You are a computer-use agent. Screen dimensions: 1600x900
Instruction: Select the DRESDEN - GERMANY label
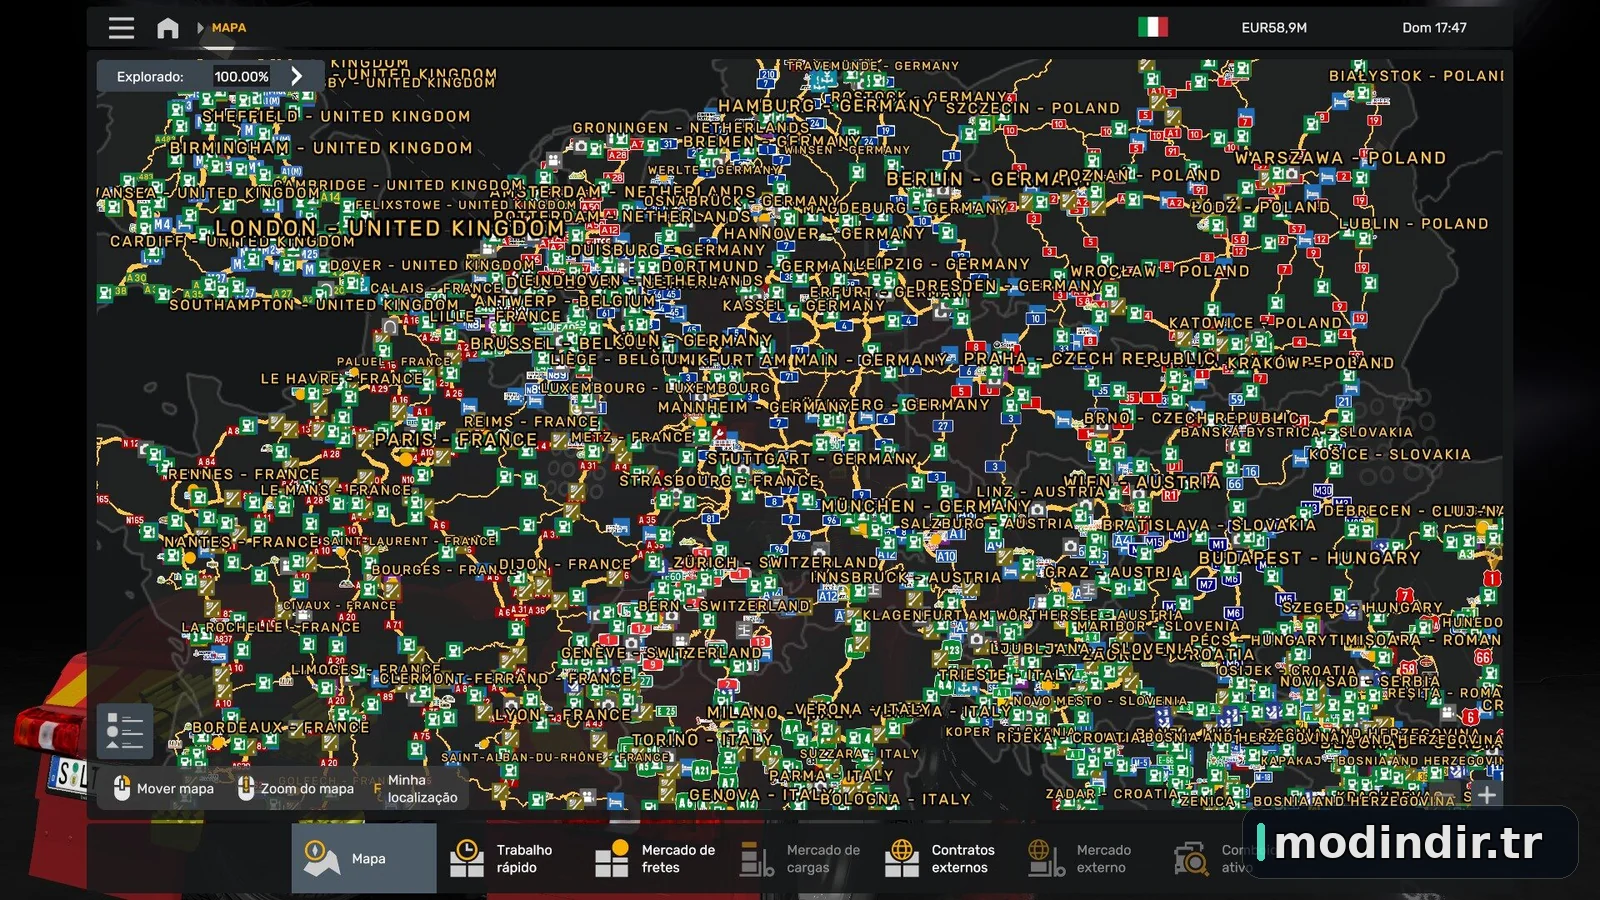1008,285
